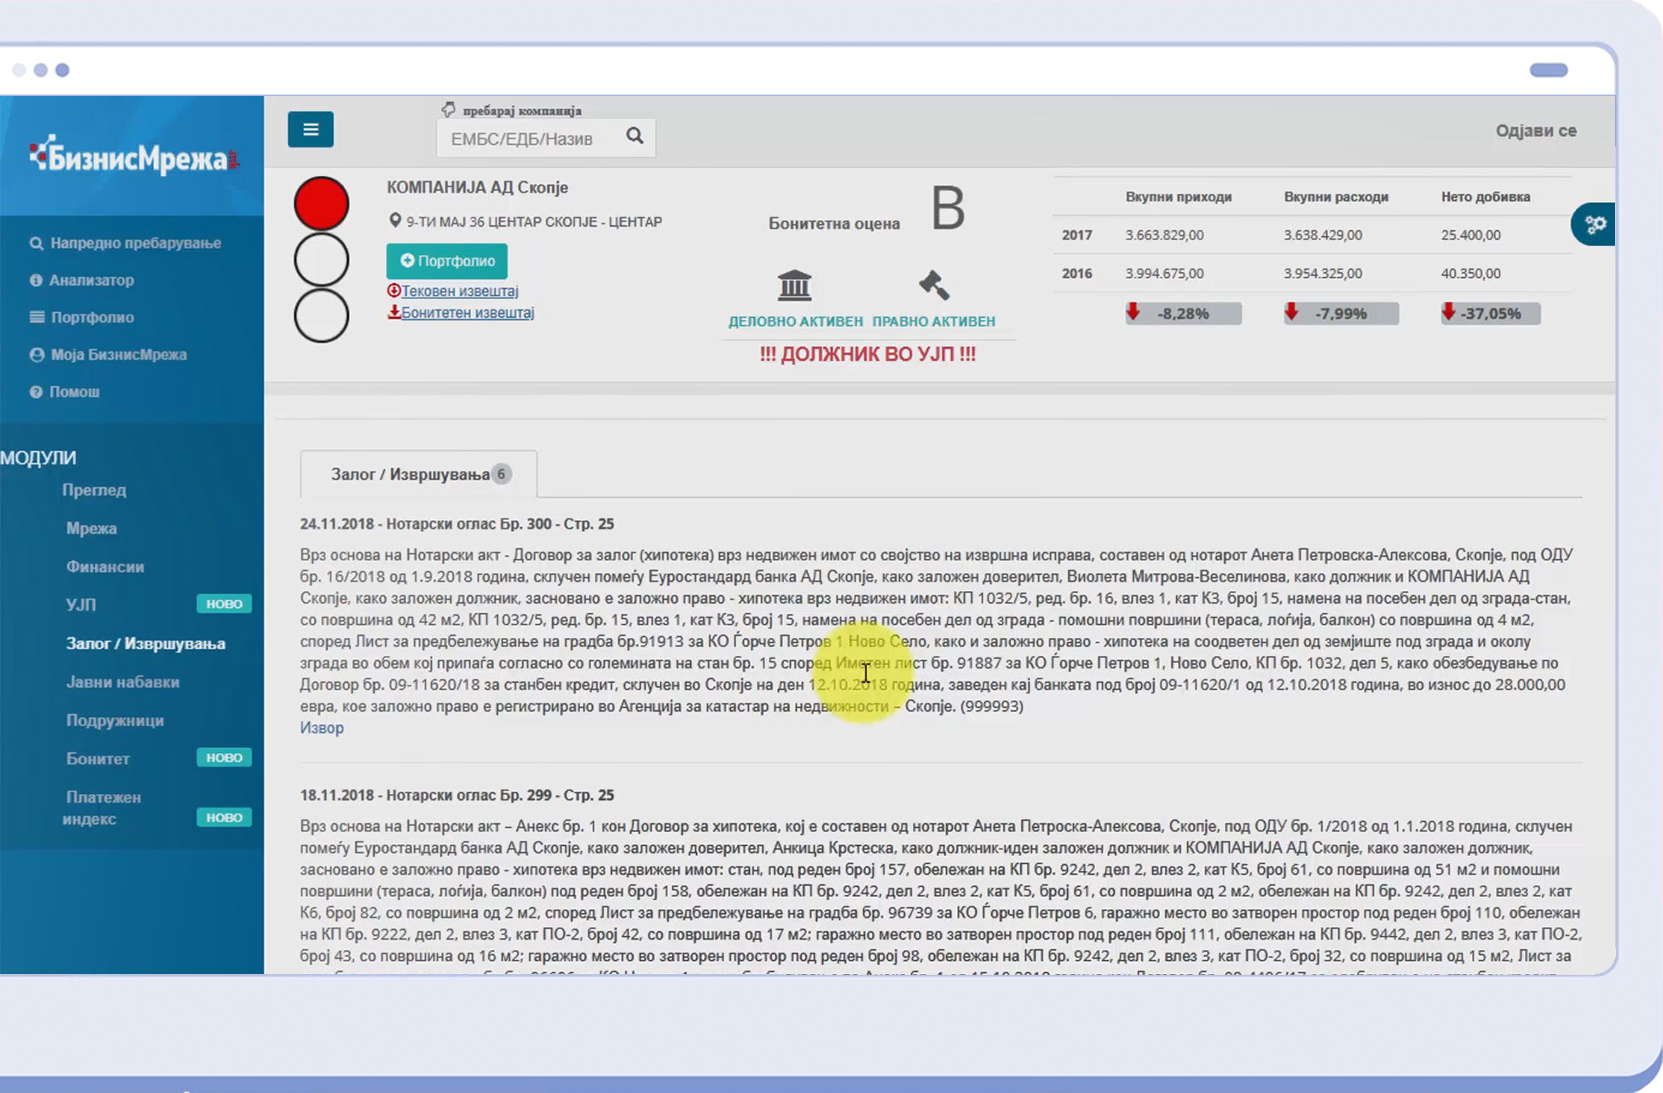Click the БизнисМрежа logo
The width and height of the screenshot is (1663, 1093).
click(x=134, y=157)
